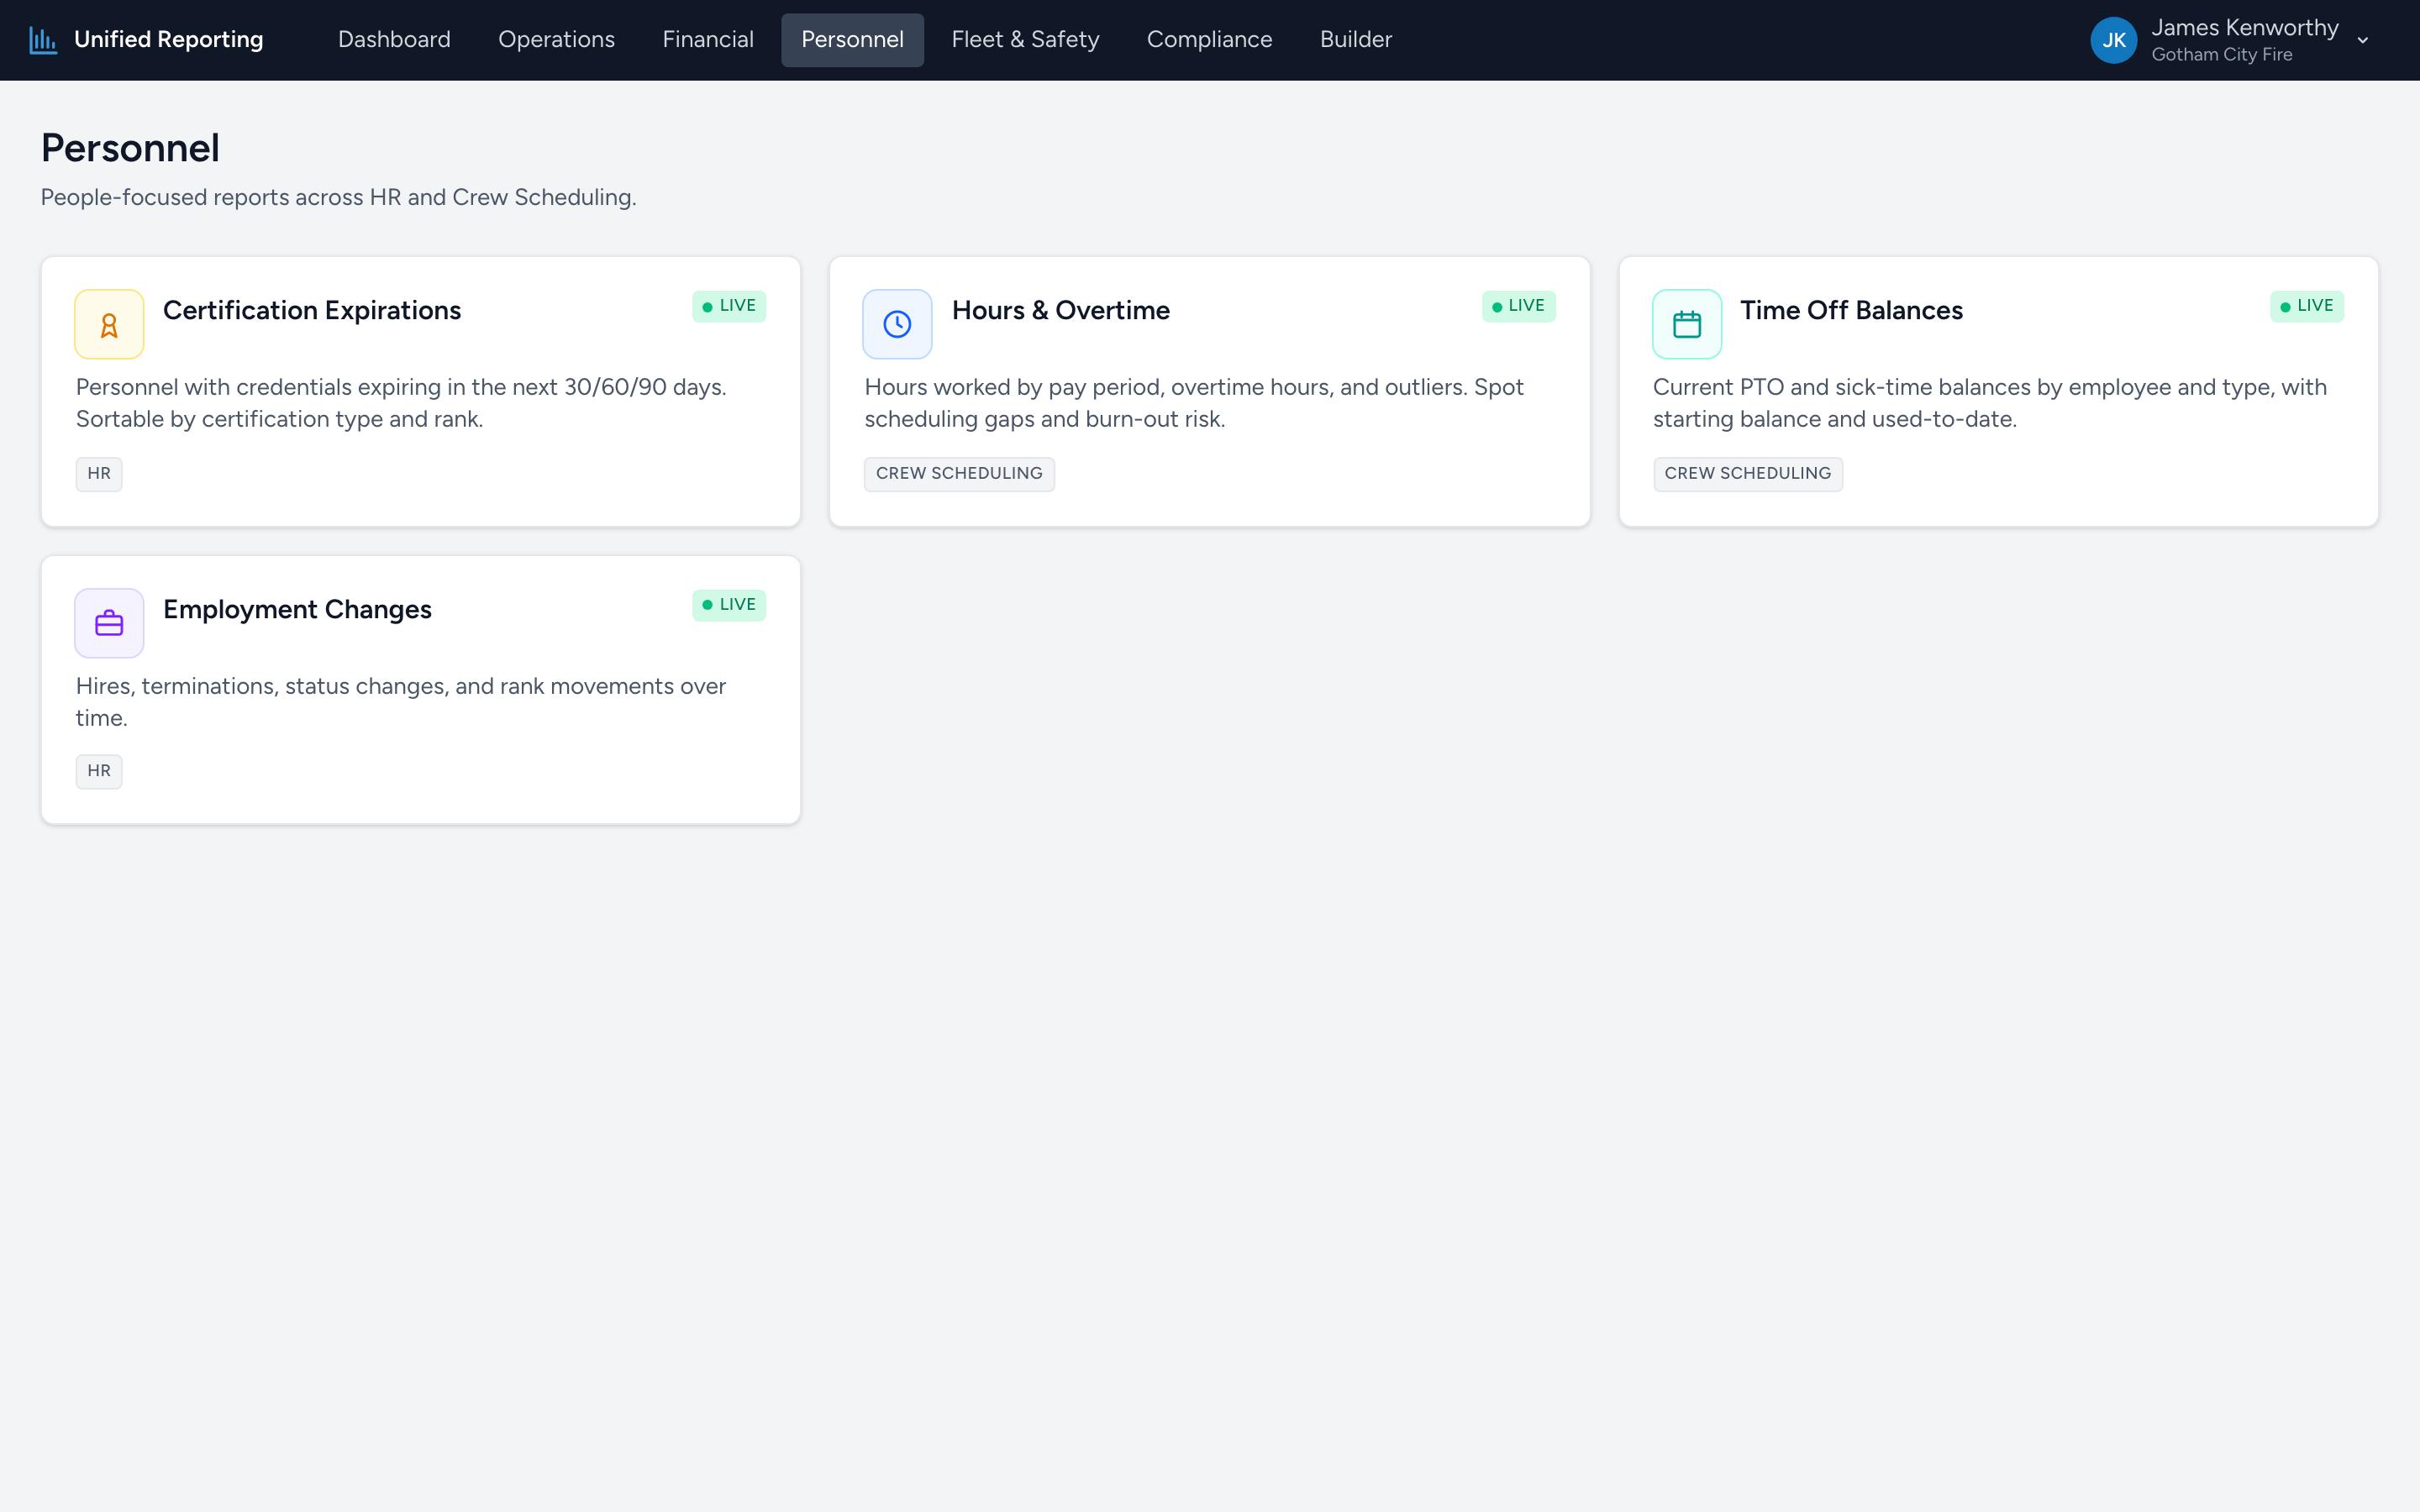Open the Builder tab

coord(1355,40)
